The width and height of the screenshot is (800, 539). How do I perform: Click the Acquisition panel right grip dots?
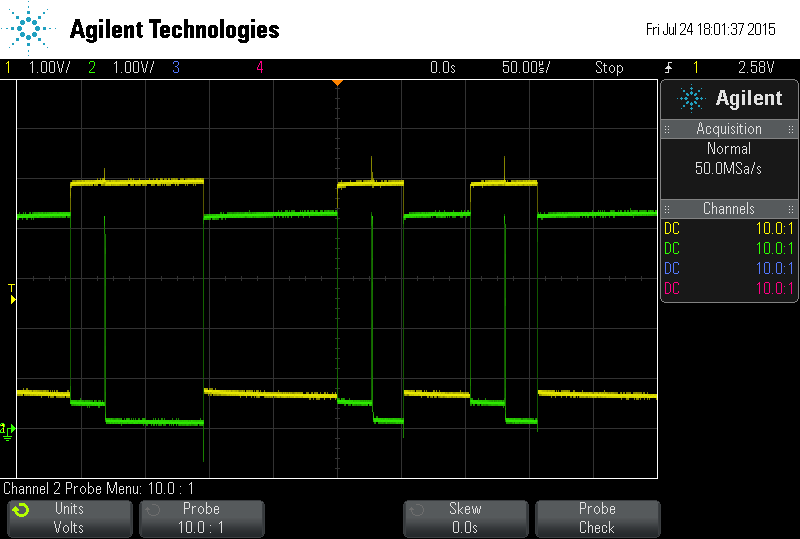791,129
